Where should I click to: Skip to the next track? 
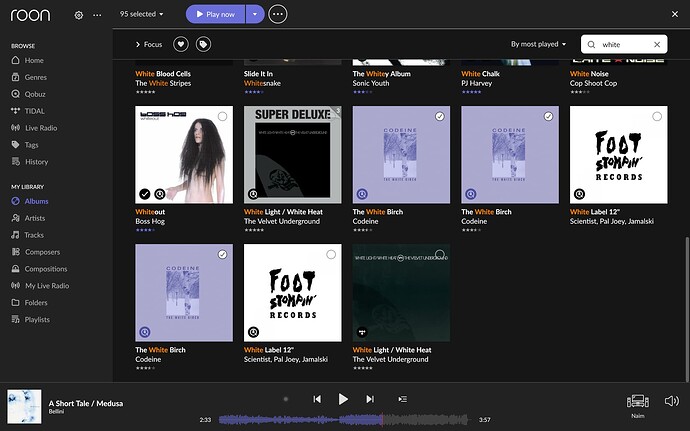click(370, 399)
